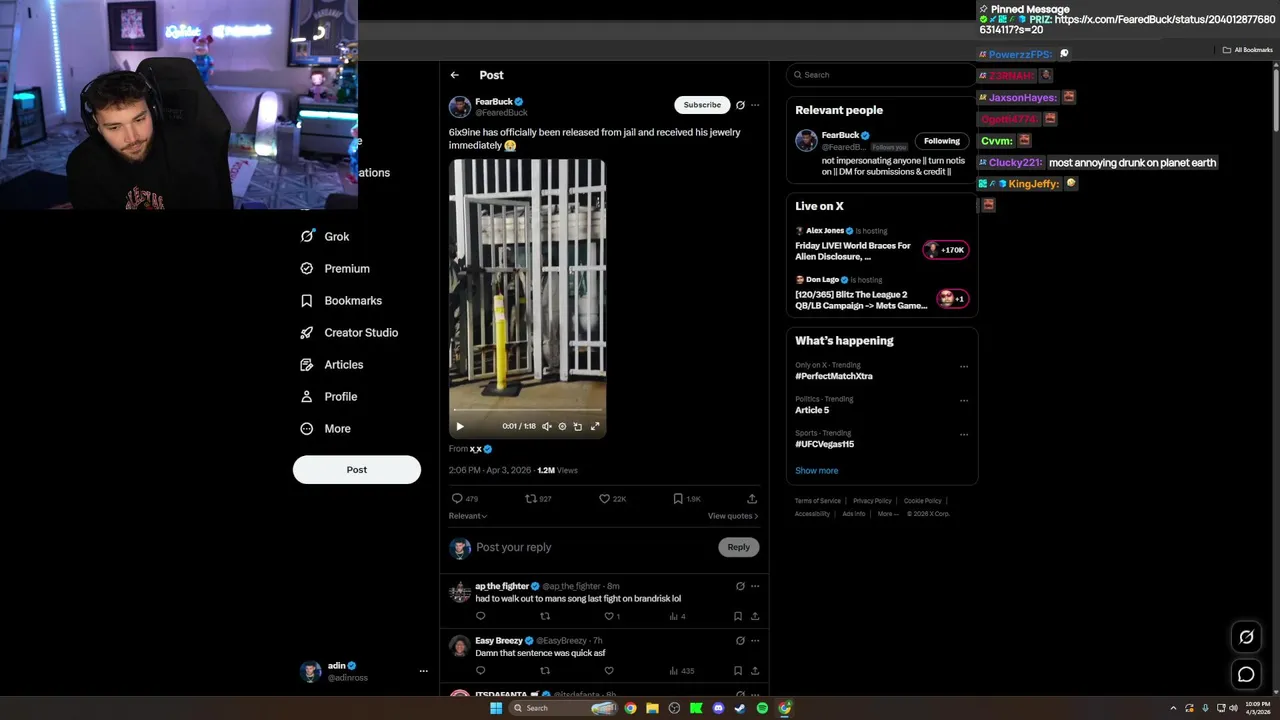This screenshot has width=1280, height=720.
Task: Repost ap_the_fighter's comment
Action: click(545, 616)
